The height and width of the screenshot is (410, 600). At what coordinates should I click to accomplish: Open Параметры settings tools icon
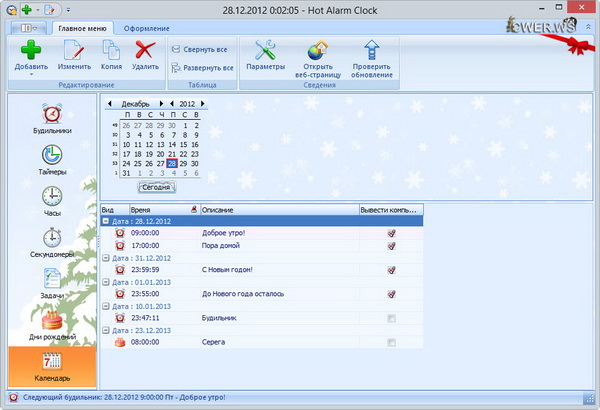click(x=265, y=50)
